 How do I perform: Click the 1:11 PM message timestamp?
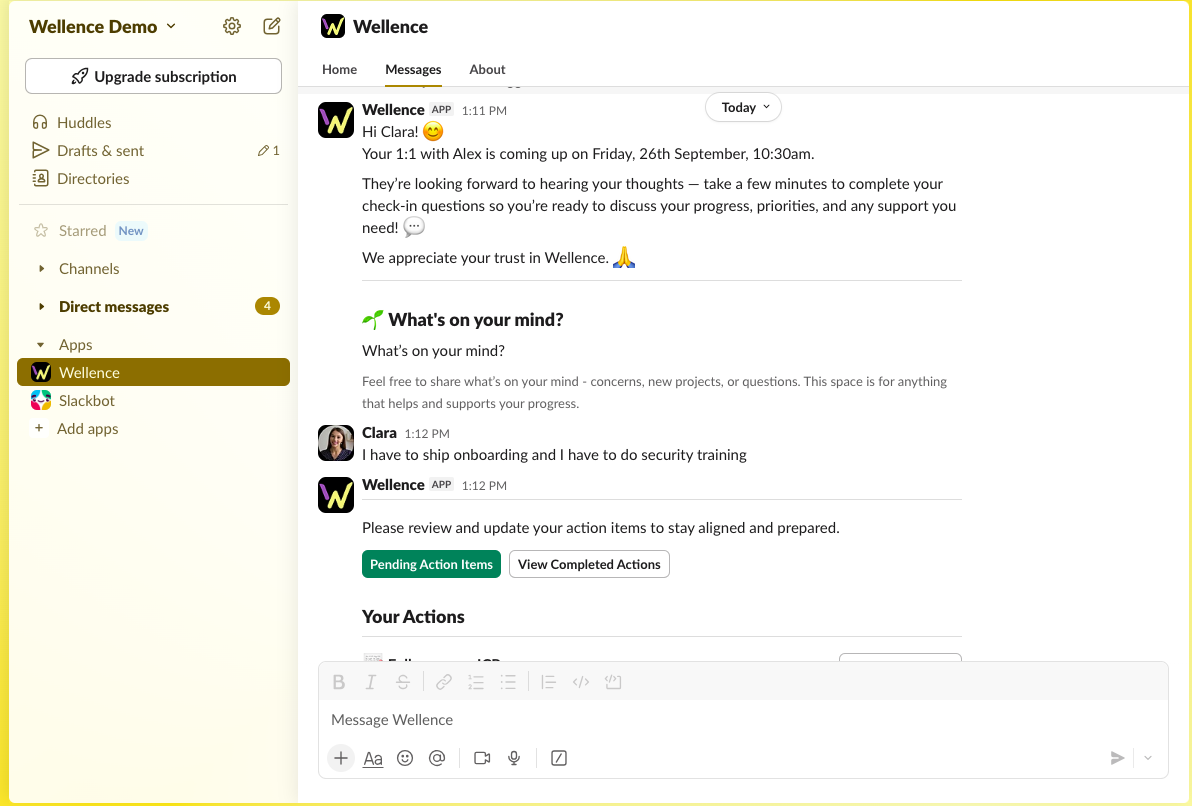(x=484, y=110)
